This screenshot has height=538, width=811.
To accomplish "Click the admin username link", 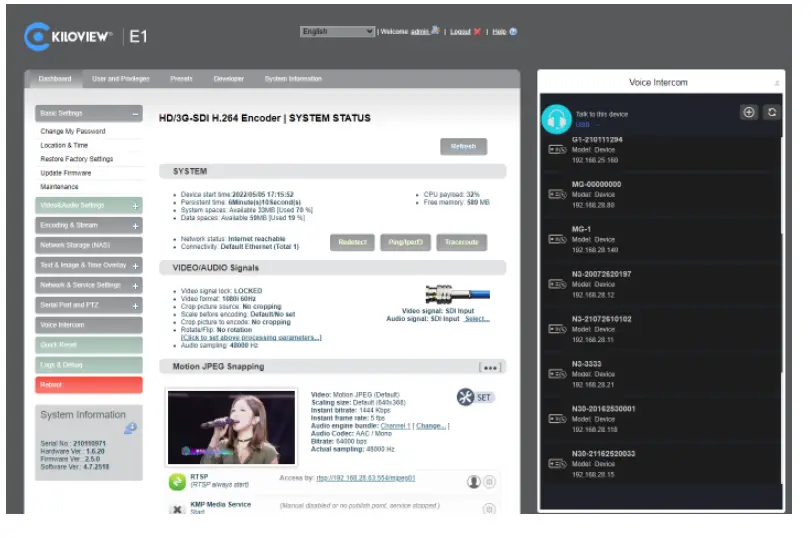I will click(x=420, y=32).
